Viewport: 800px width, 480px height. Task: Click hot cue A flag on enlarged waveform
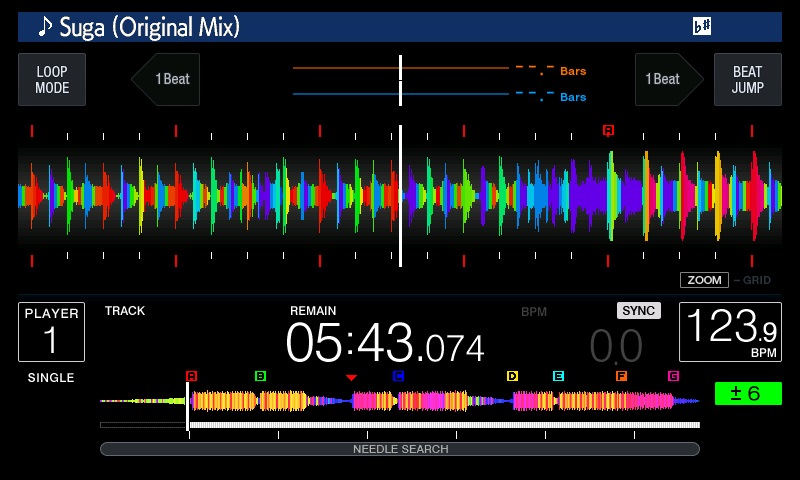tap(608, 131)
